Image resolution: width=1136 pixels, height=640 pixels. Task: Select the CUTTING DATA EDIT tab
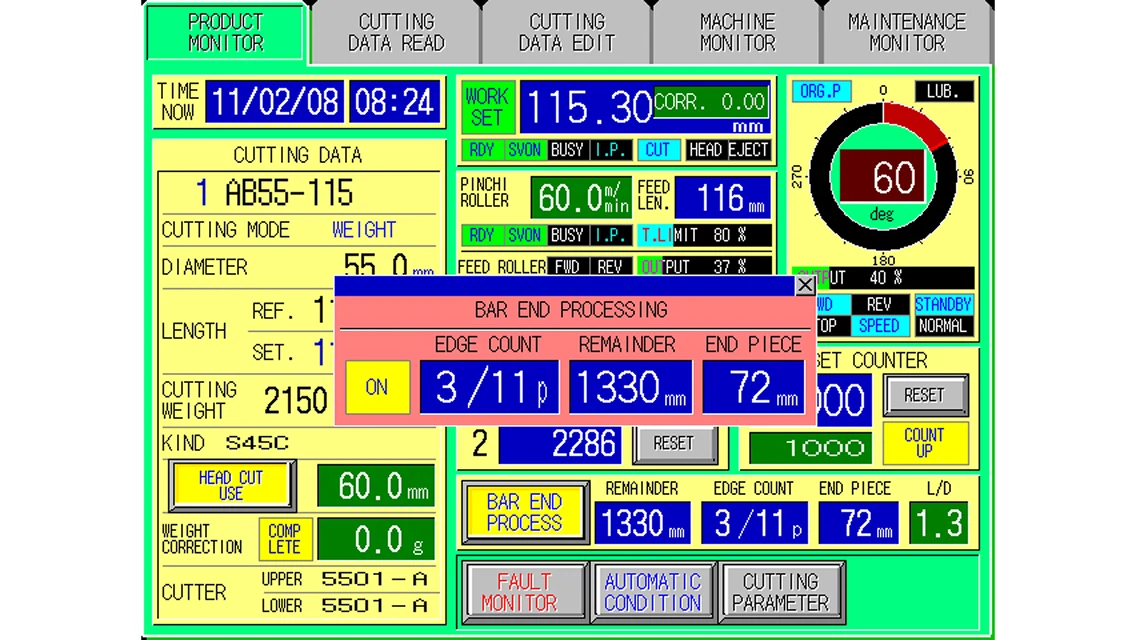pyautogui.click(x=567, y=32)
